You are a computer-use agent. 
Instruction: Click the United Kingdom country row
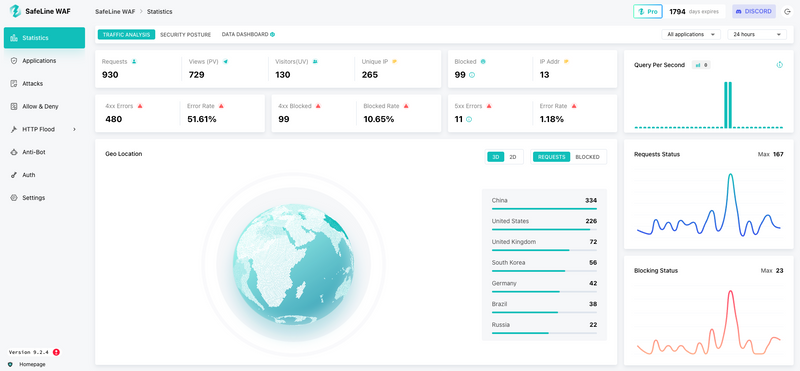point(544,244)
